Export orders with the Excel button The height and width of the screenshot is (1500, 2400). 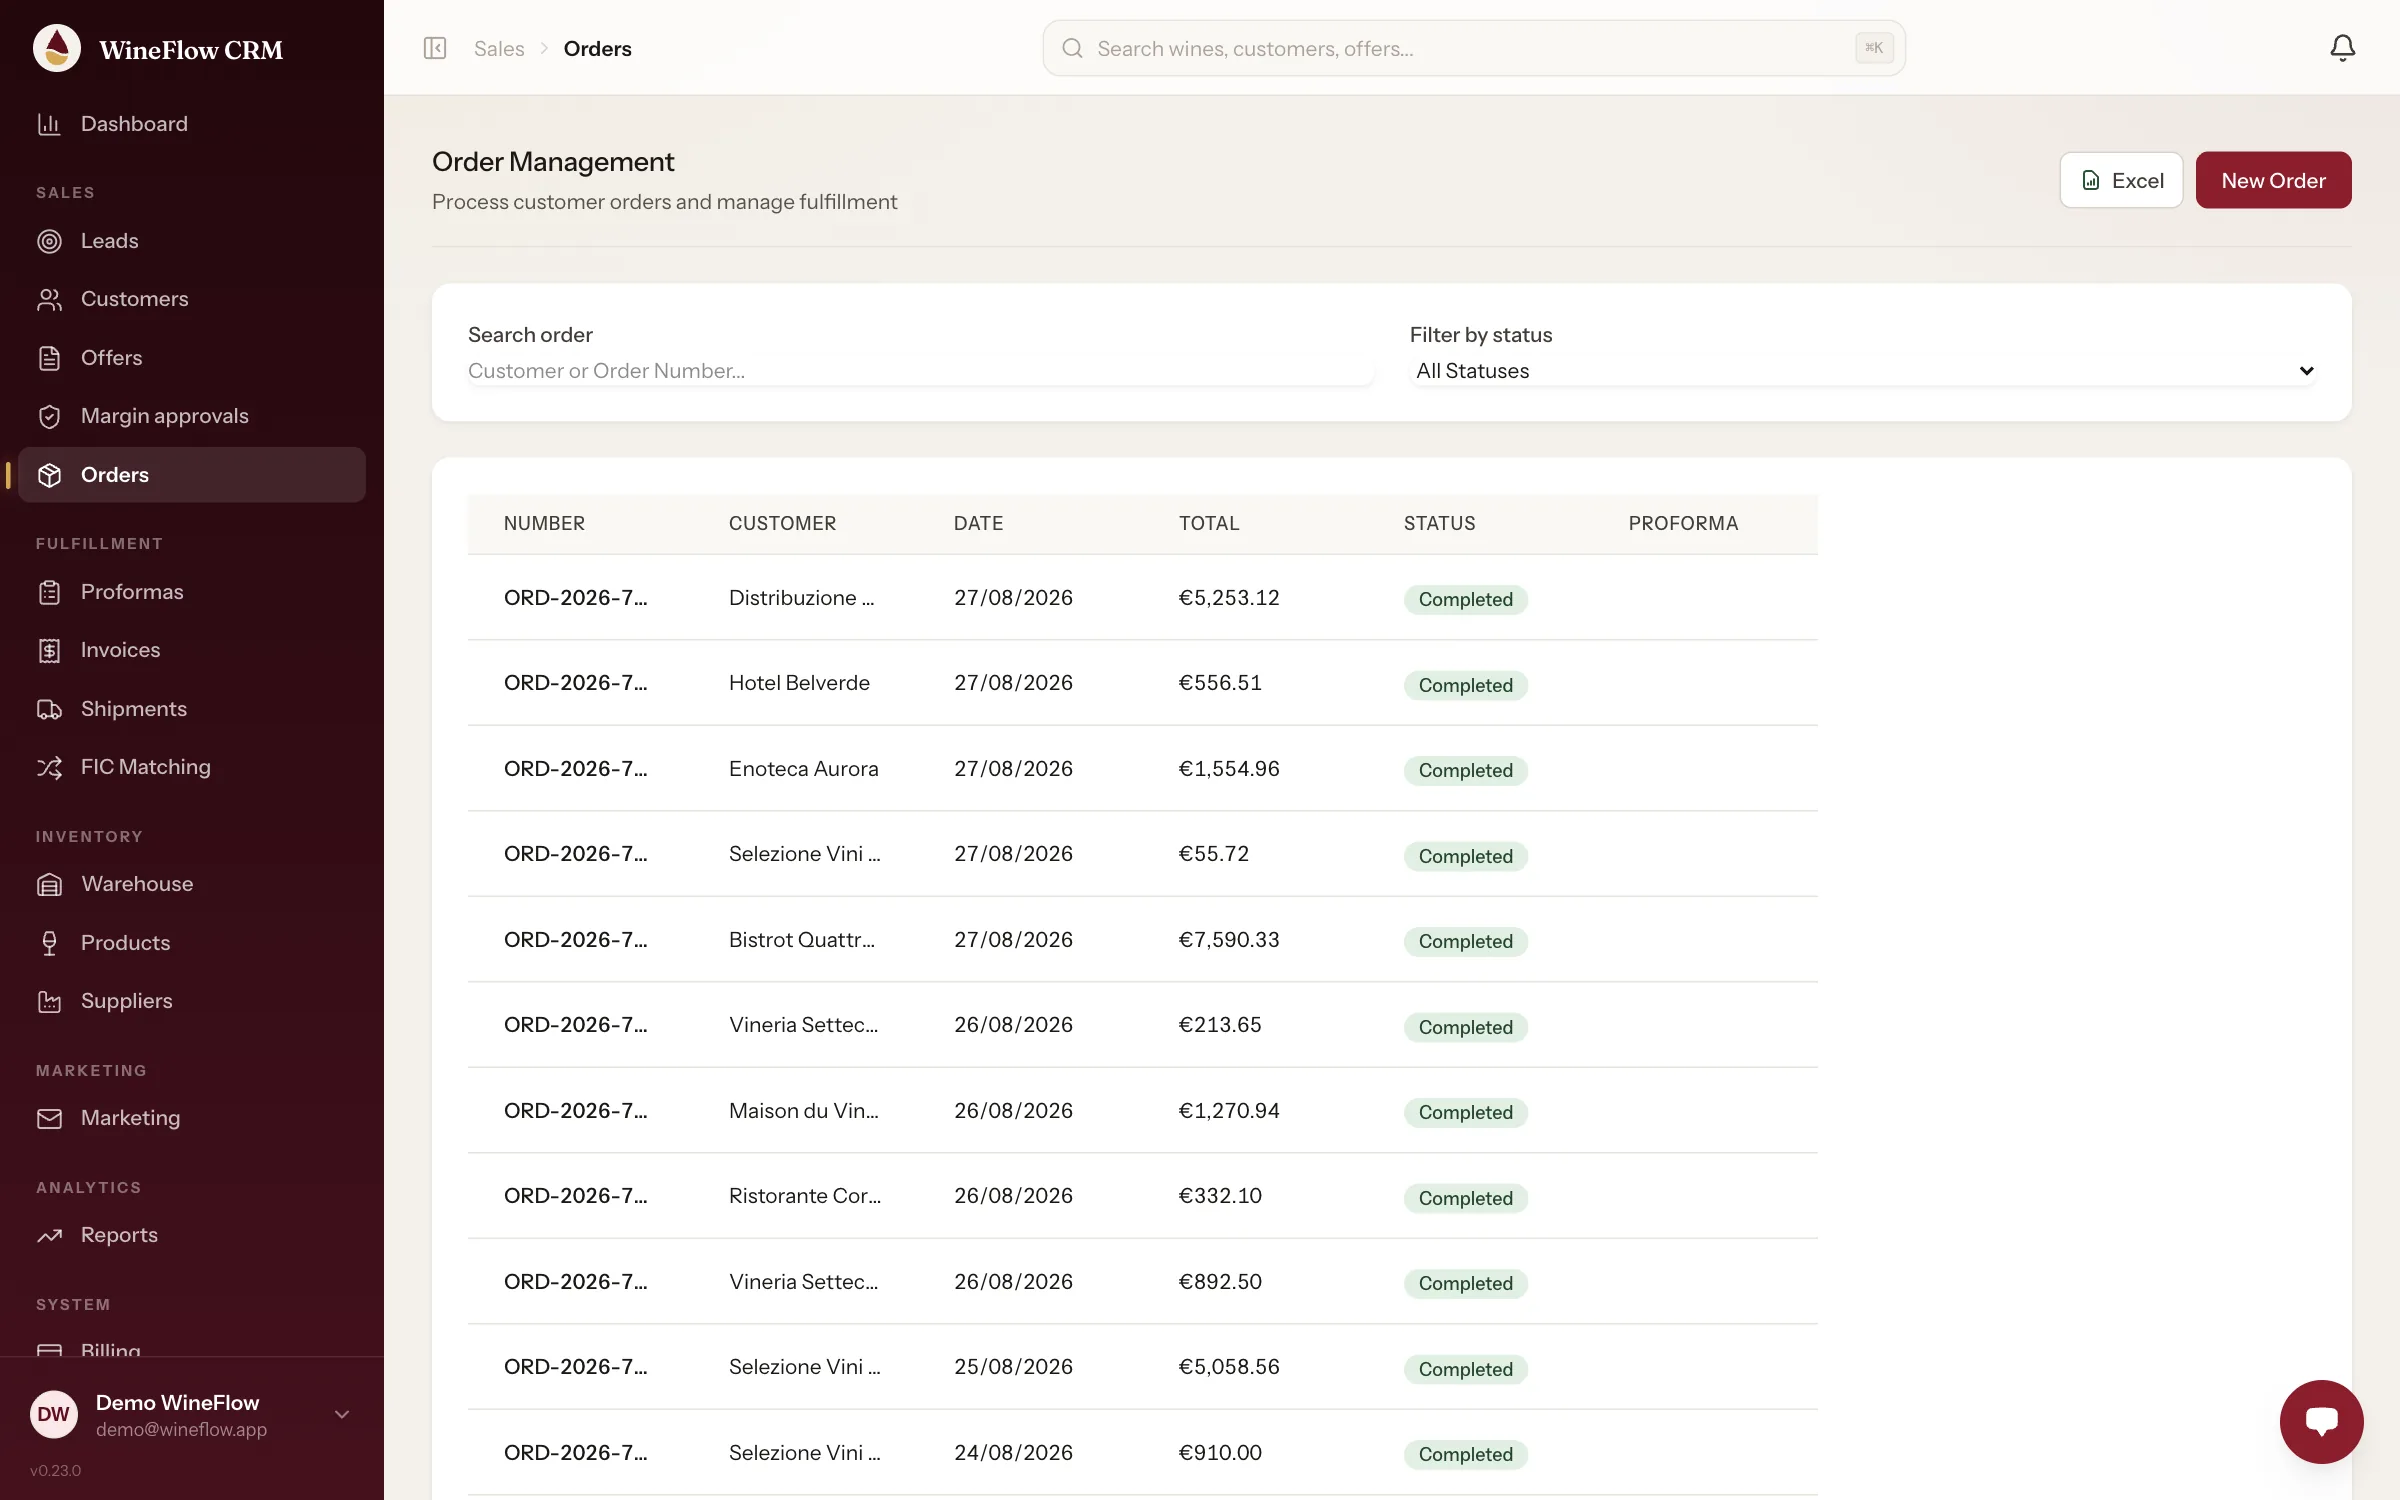pos(2121,180)
